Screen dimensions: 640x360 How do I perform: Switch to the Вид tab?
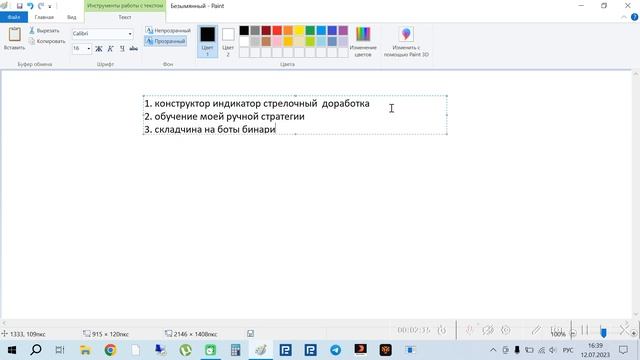71,17
